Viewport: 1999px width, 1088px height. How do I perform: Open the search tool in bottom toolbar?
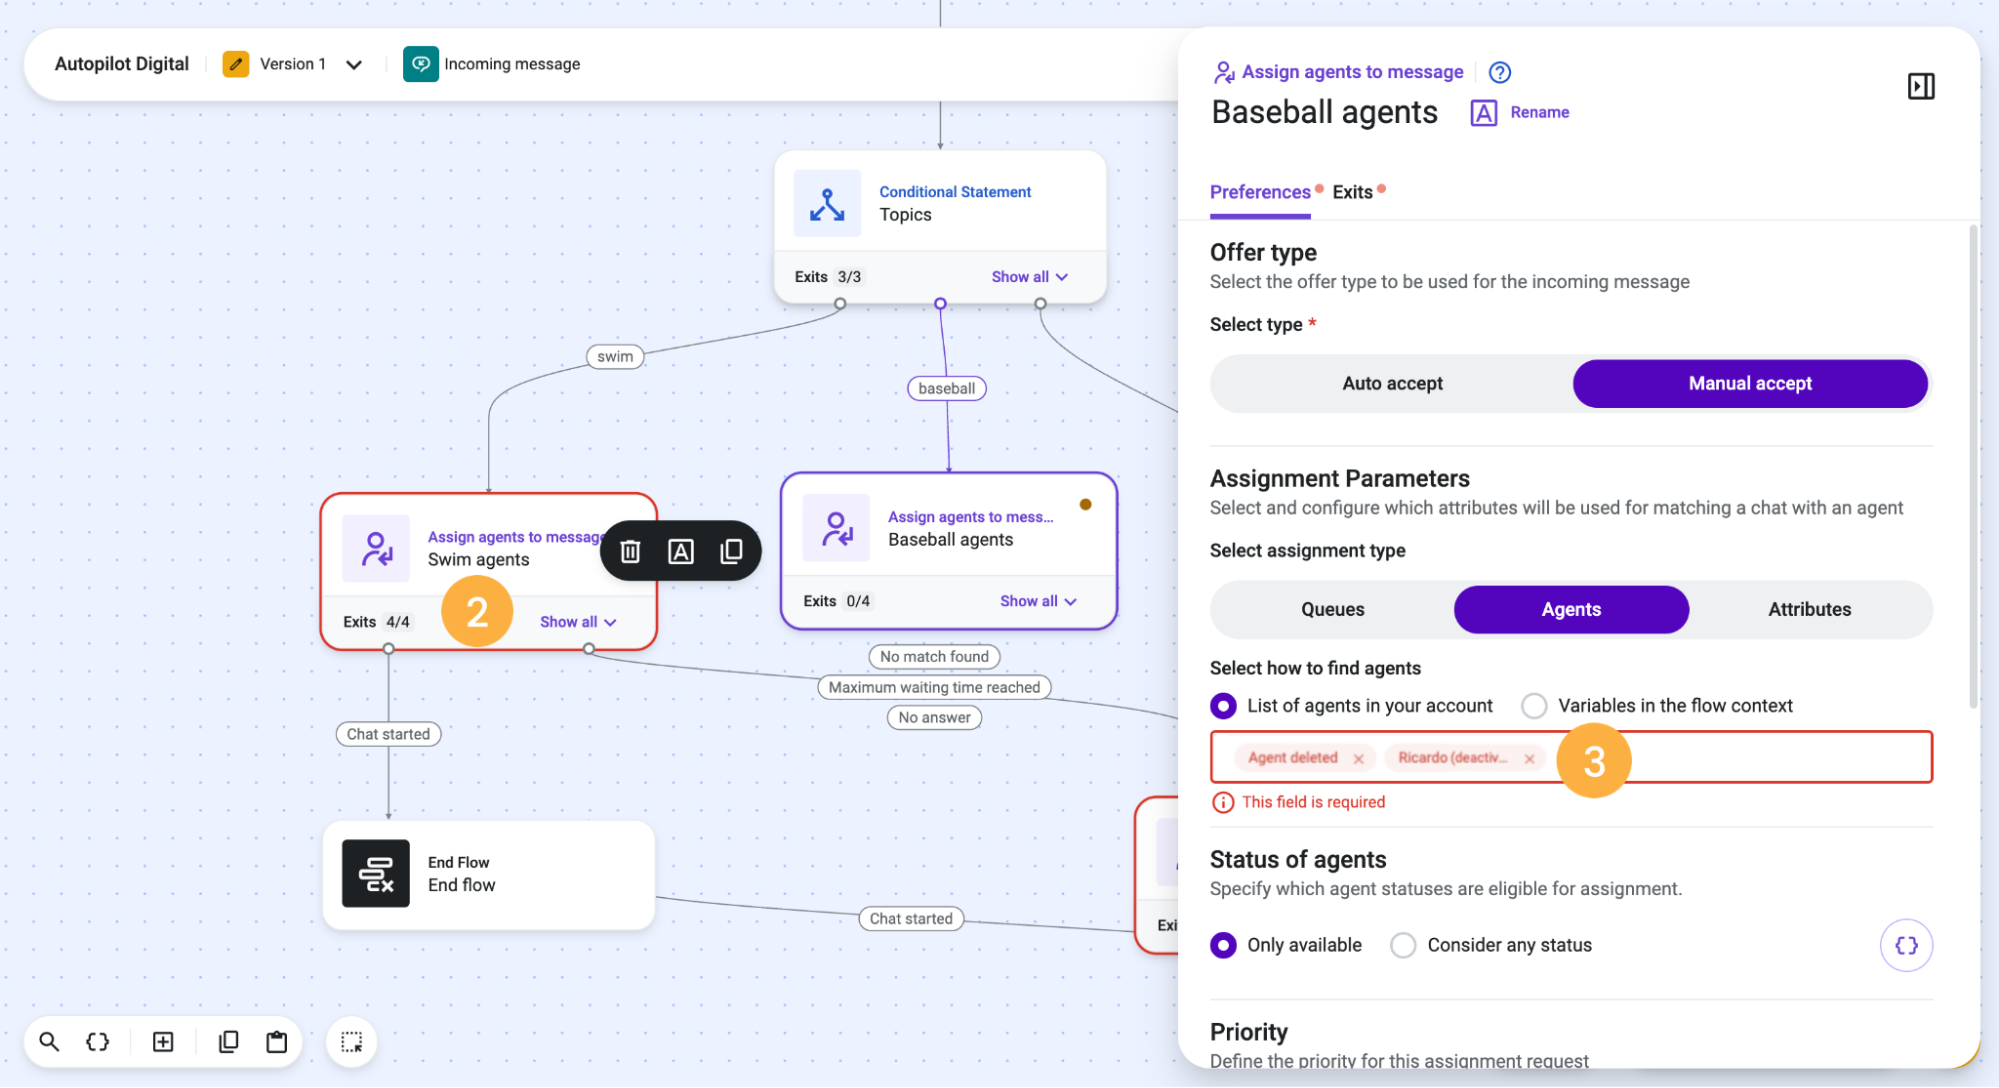tap(49, 1042)
